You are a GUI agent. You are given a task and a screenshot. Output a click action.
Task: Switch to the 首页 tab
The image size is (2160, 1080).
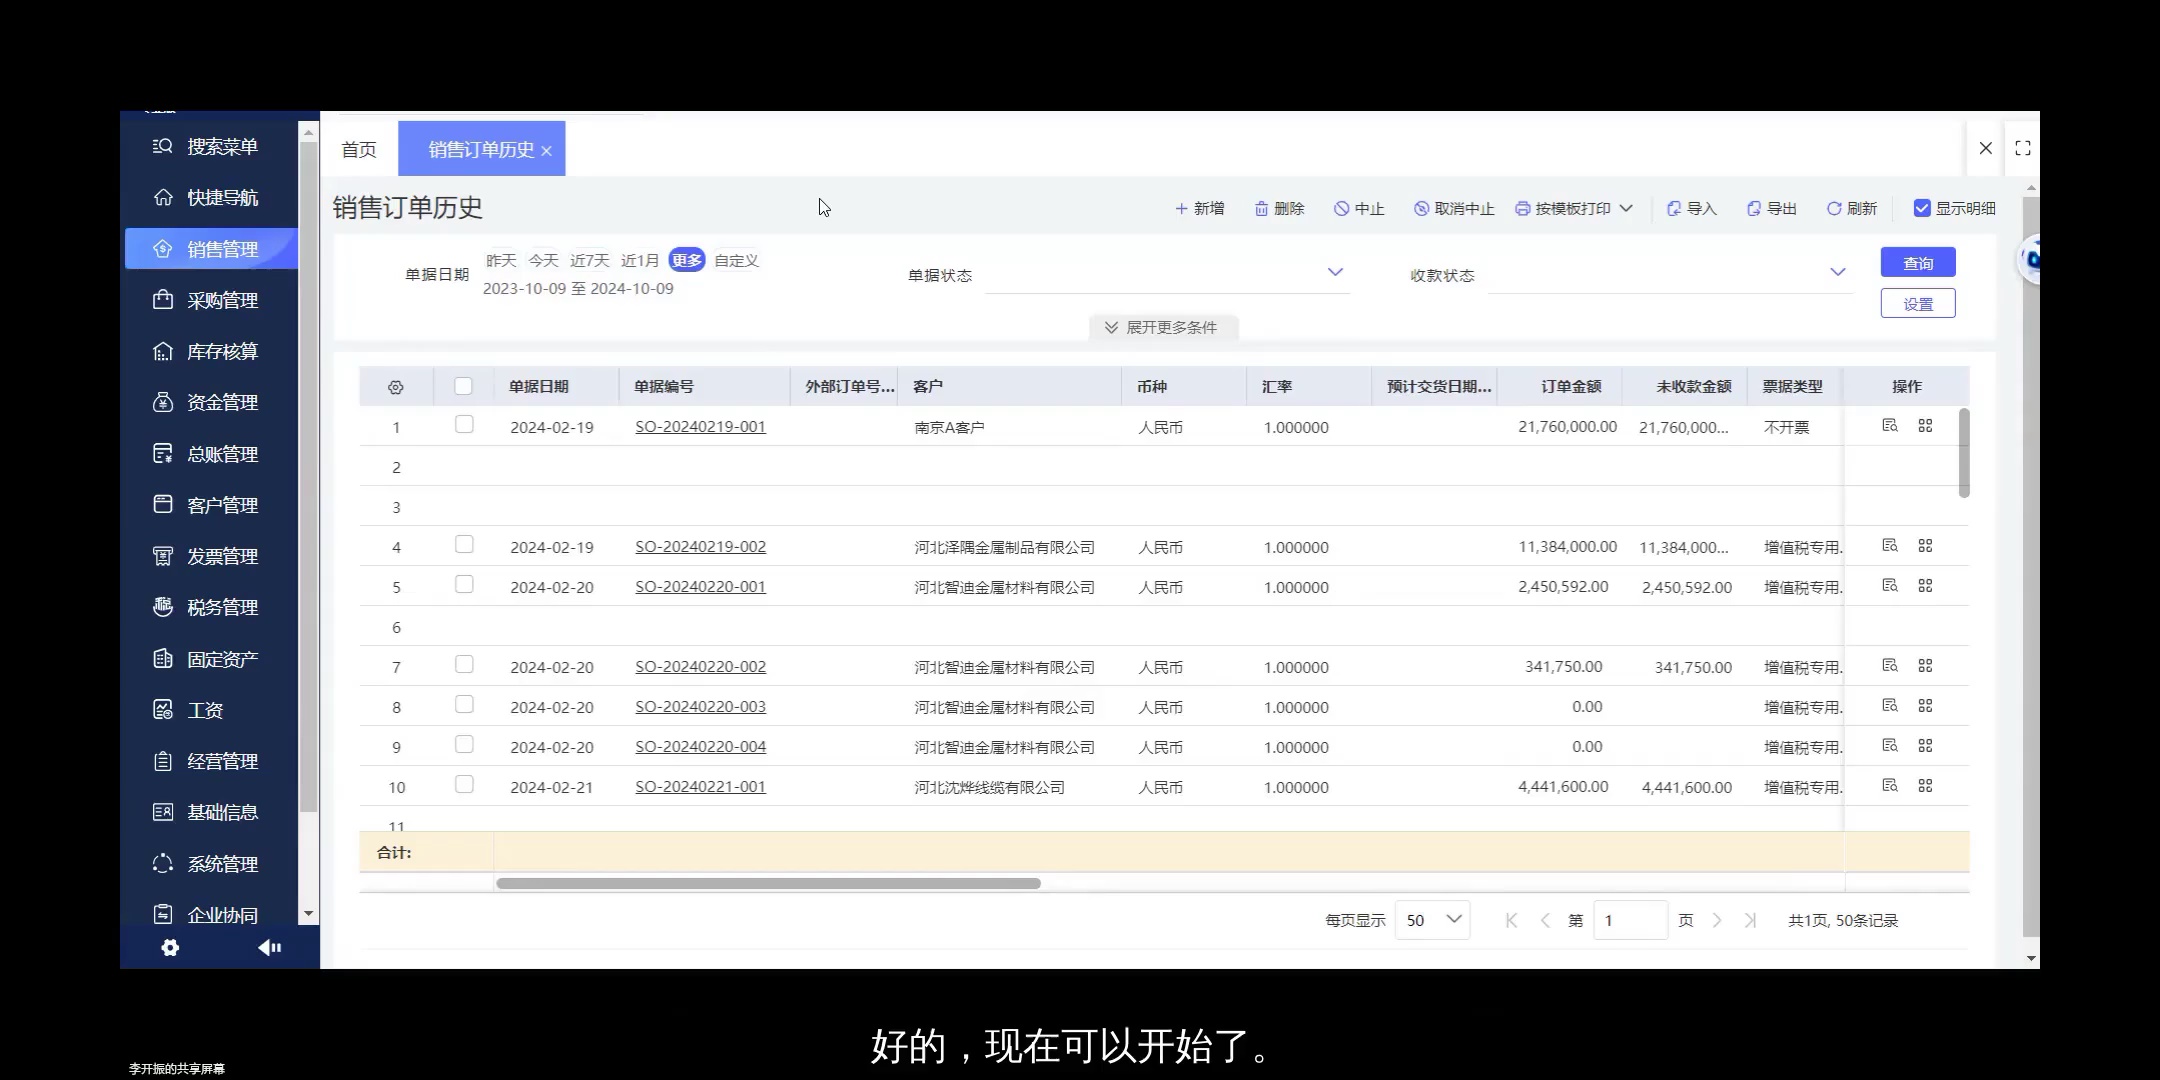pos(358,148)
